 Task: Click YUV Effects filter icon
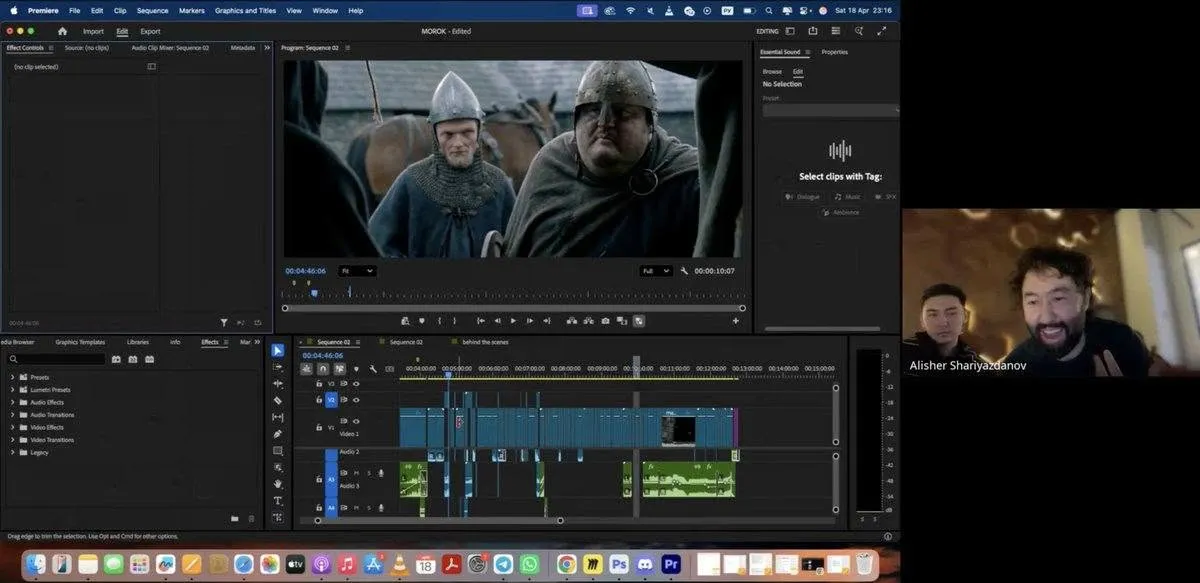tap(149, 359)
